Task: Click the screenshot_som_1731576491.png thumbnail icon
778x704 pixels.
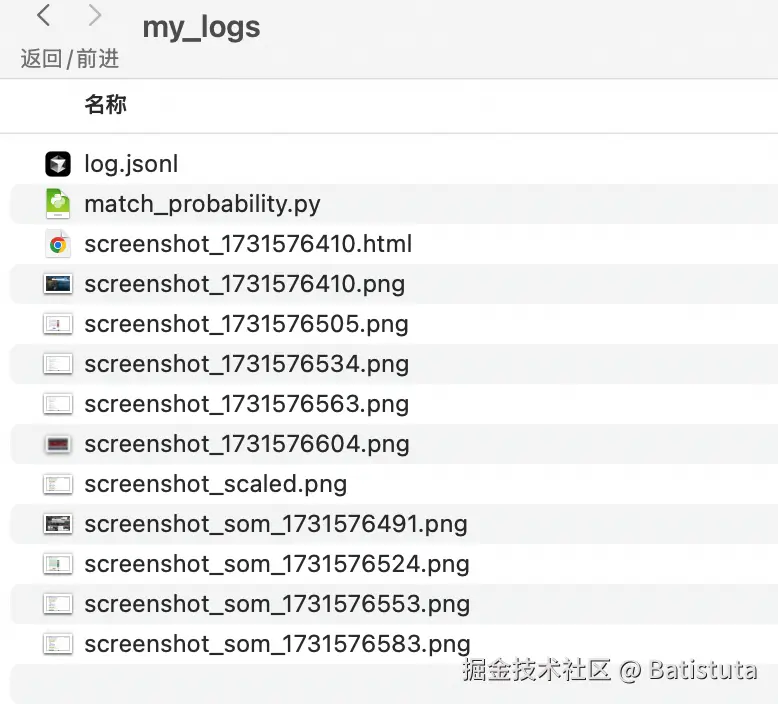Action: (x=58, y=524)
